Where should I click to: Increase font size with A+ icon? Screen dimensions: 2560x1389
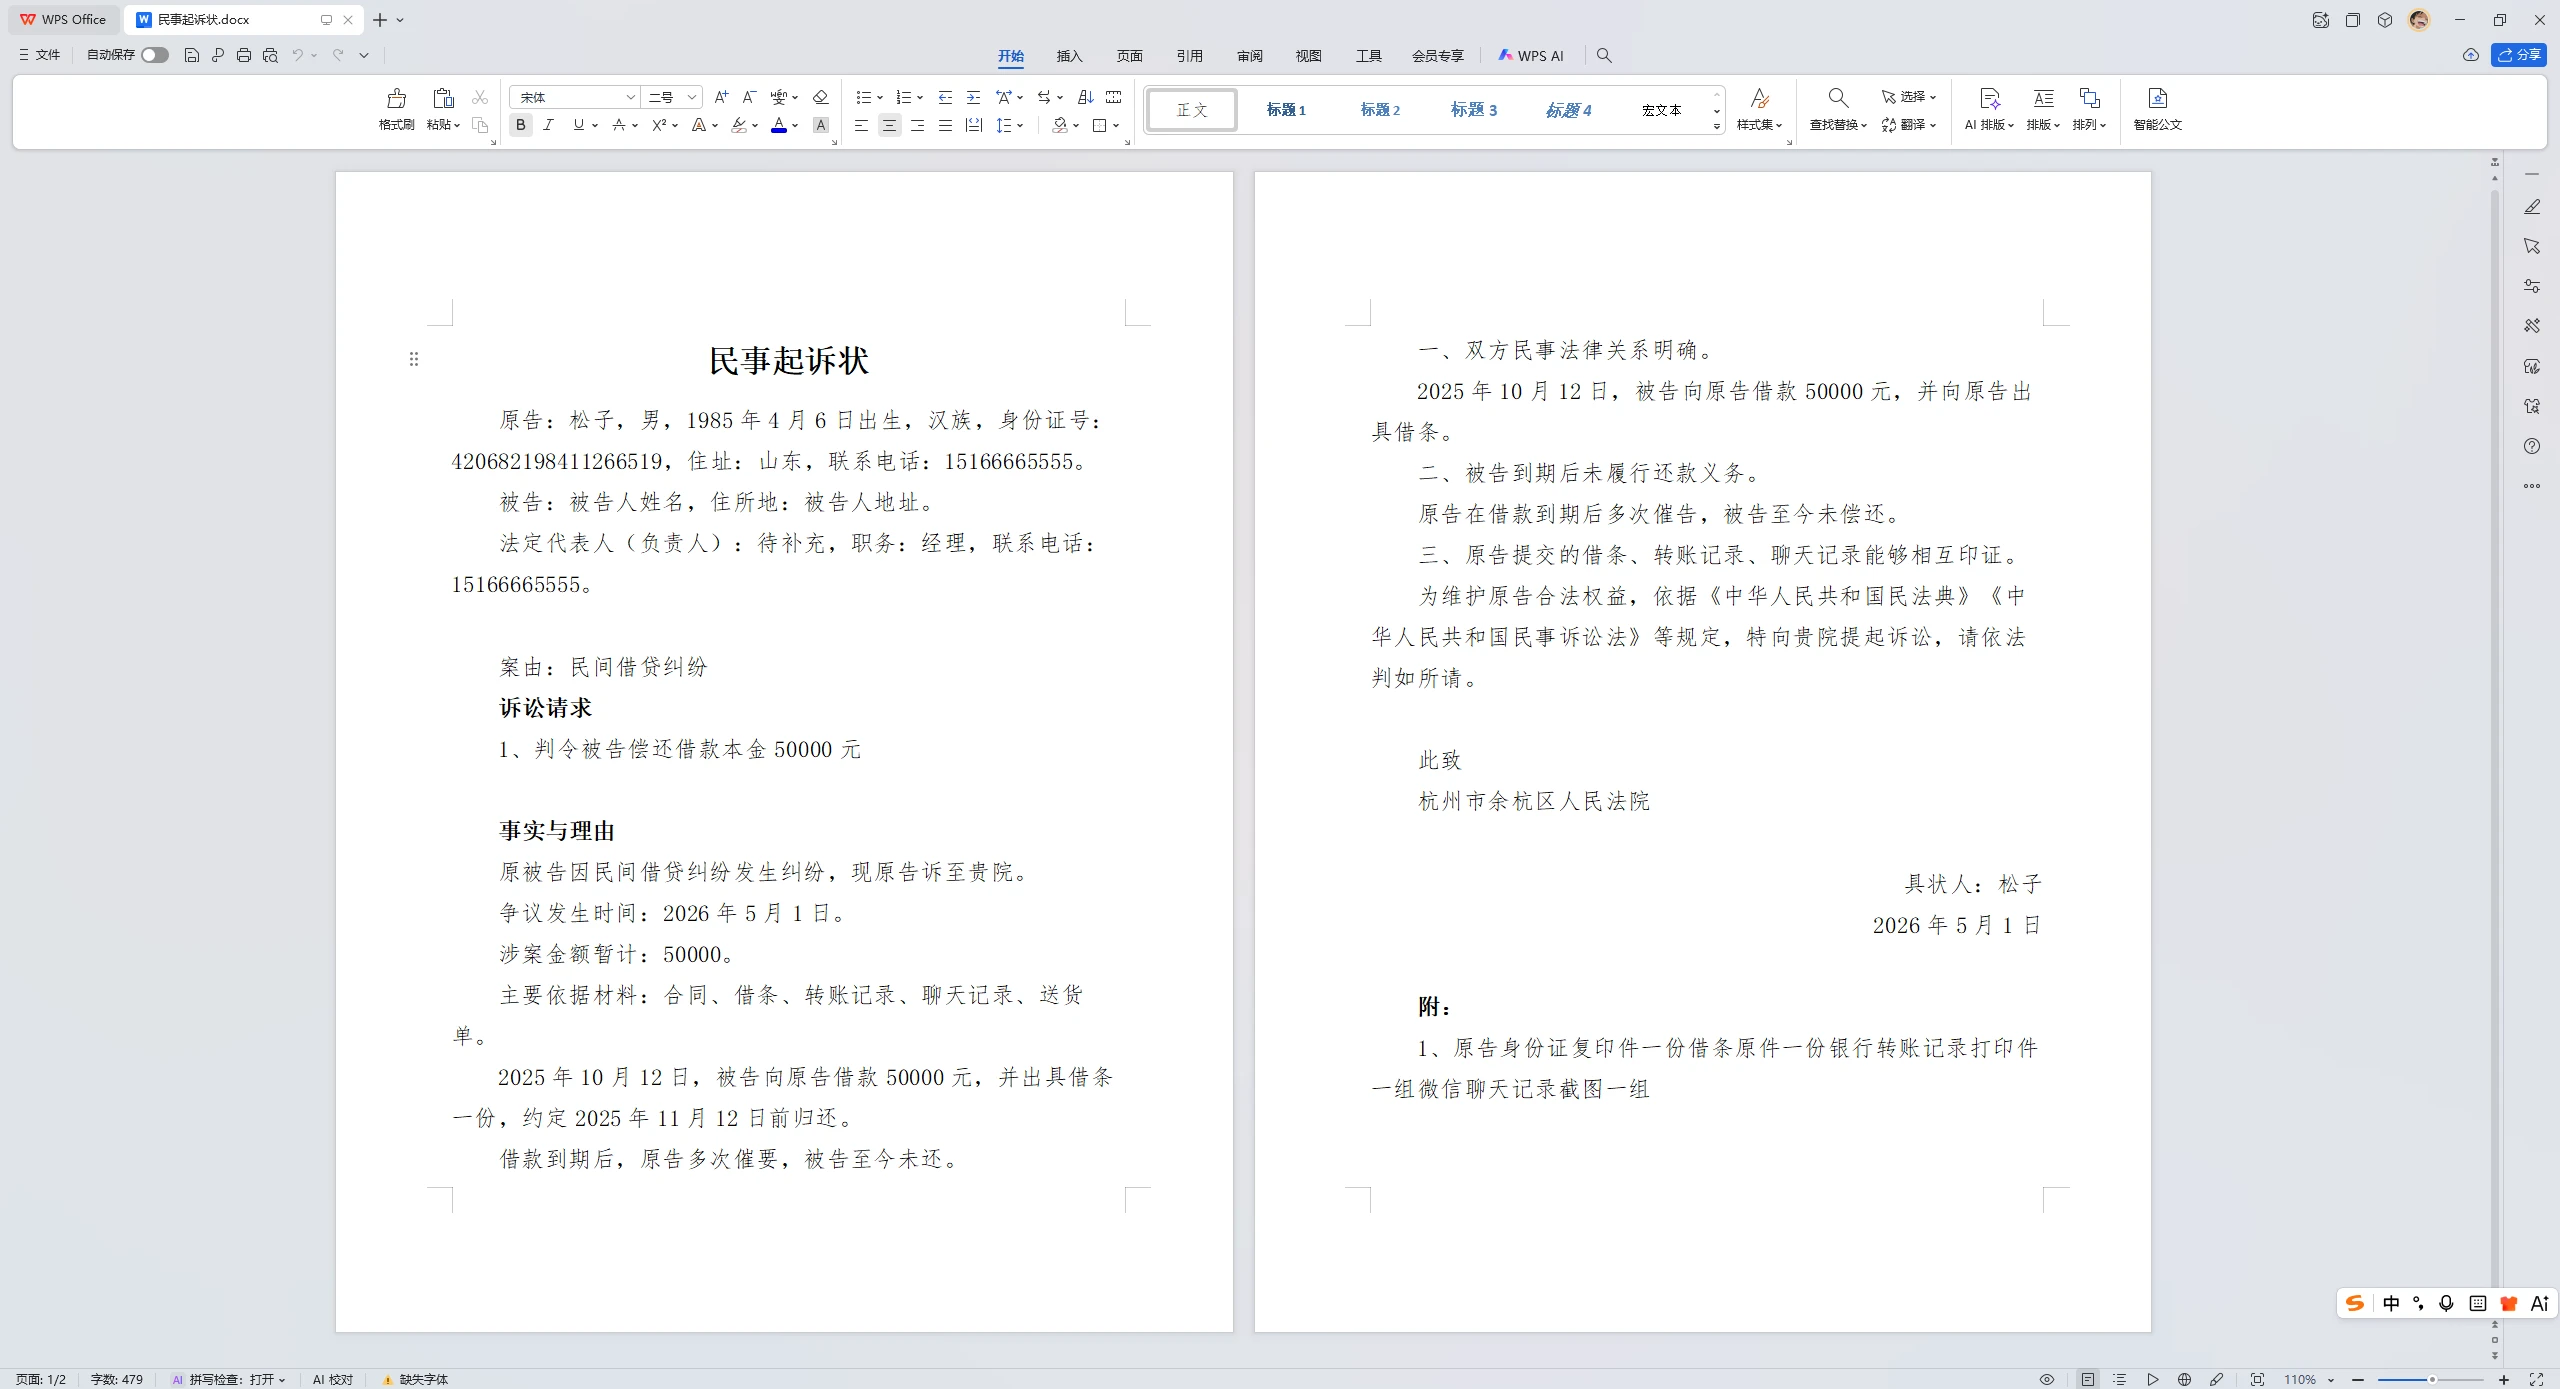pos(721,97)
